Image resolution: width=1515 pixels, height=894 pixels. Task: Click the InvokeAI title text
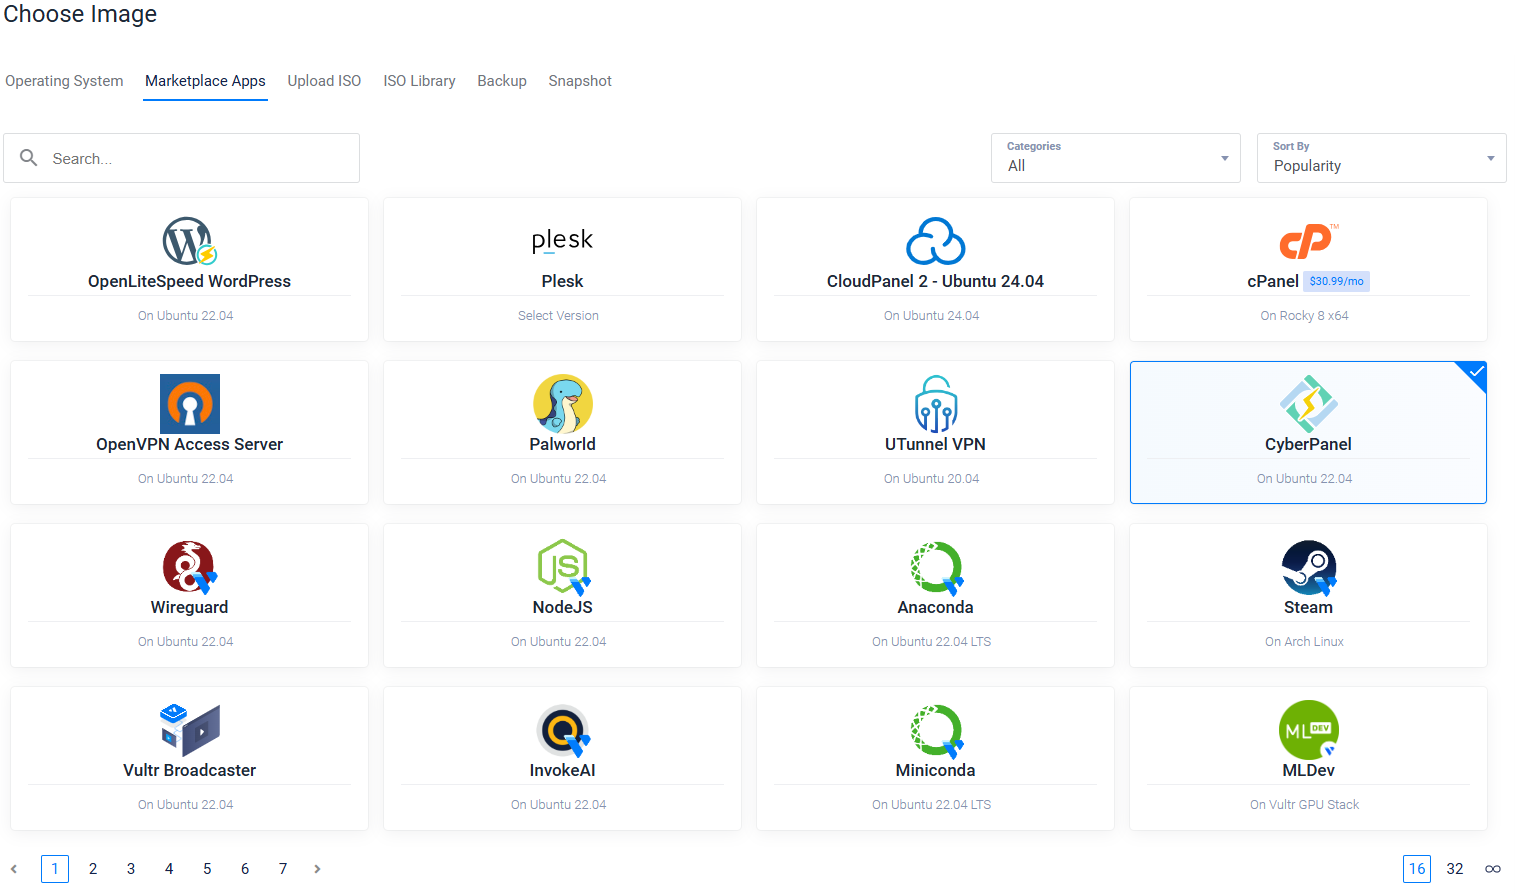[x=562, y=771]
